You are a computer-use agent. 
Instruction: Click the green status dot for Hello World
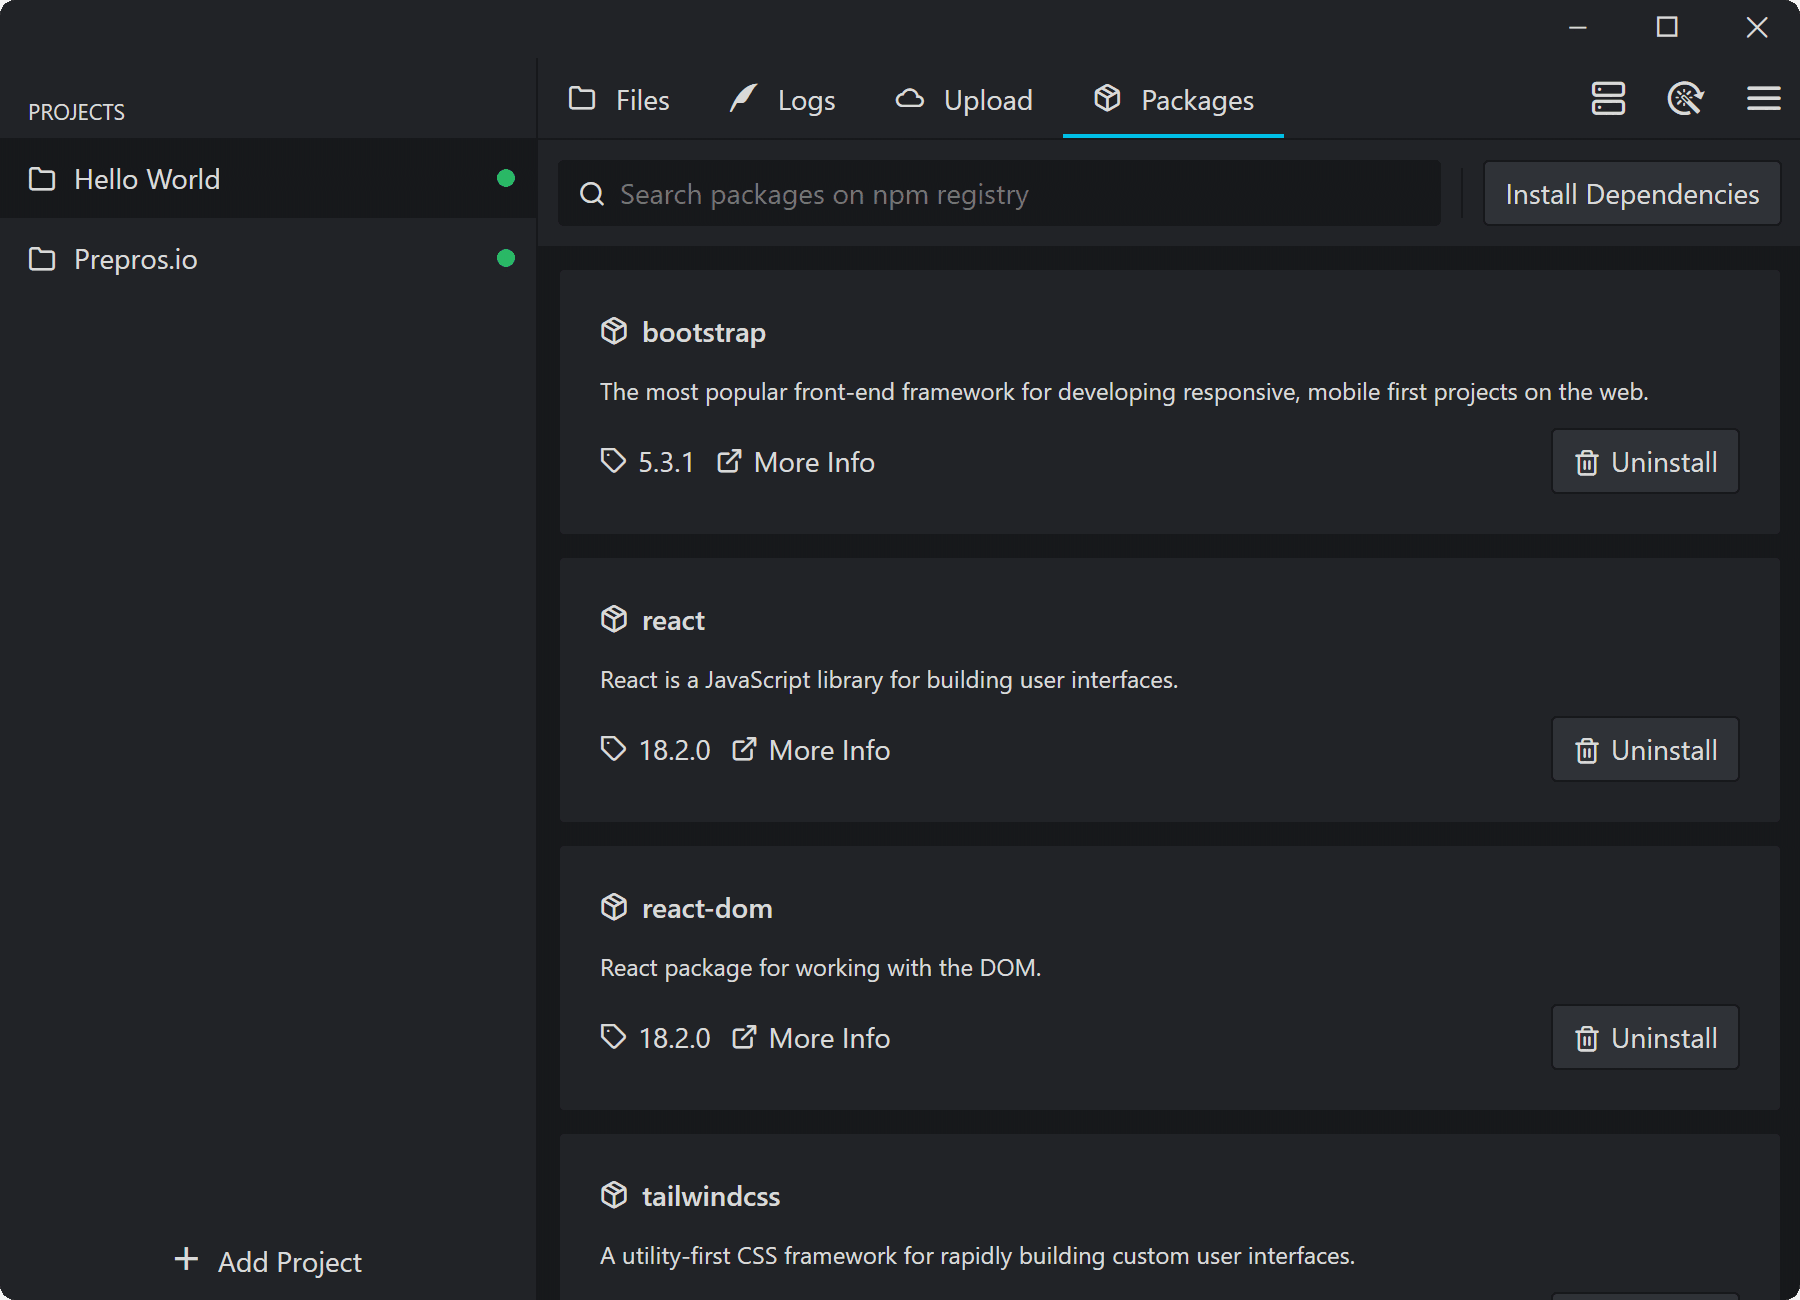506,178
